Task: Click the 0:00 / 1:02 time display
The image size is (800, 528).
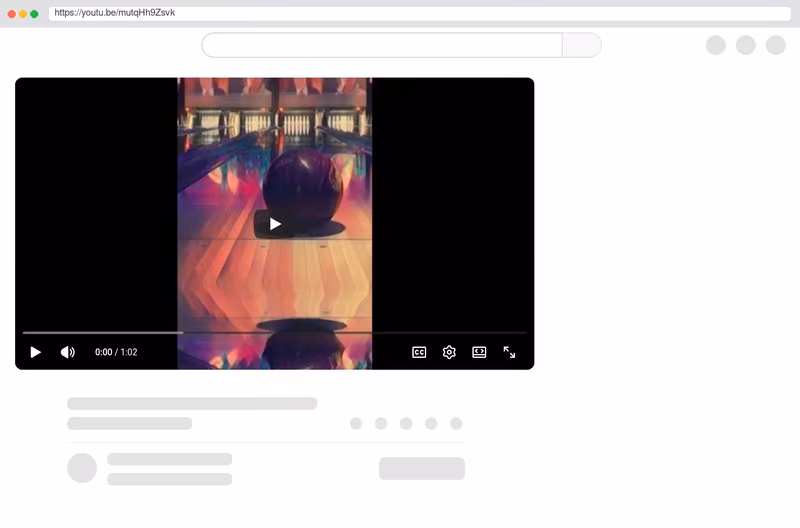Action: coord(116,352)
